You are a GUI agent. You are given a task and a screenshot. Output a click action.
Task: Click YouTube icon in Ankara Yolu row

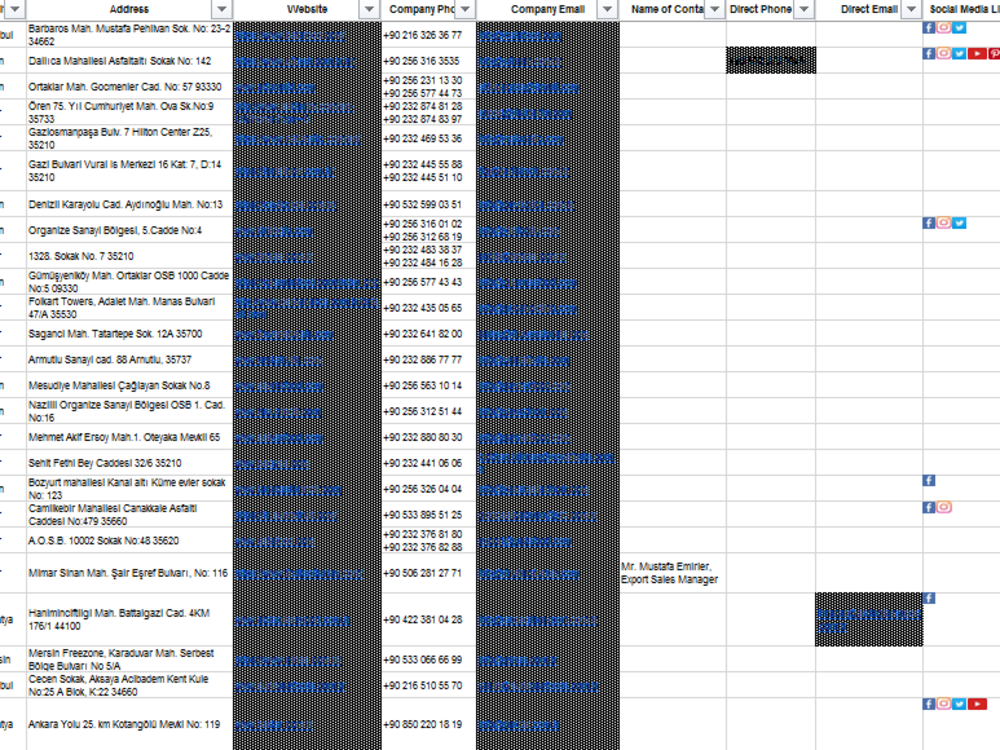click(977, 703)
